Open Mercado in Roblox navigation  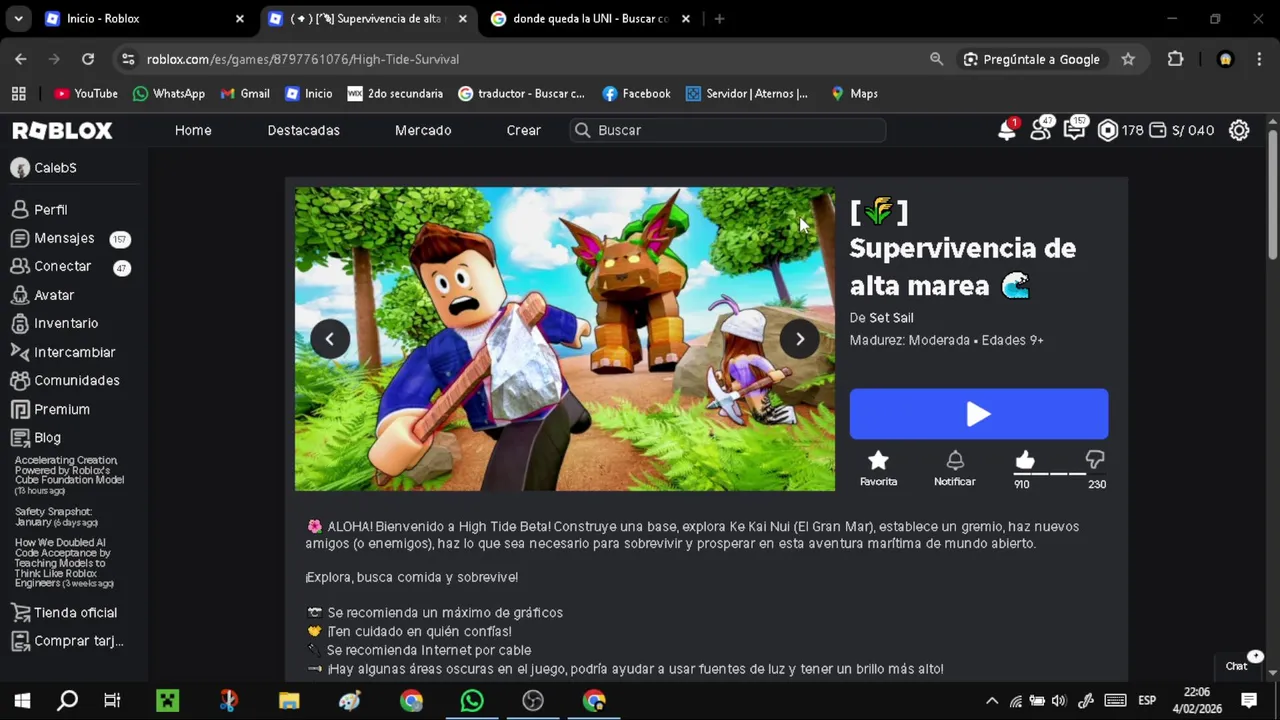click(x=423, y=130)
